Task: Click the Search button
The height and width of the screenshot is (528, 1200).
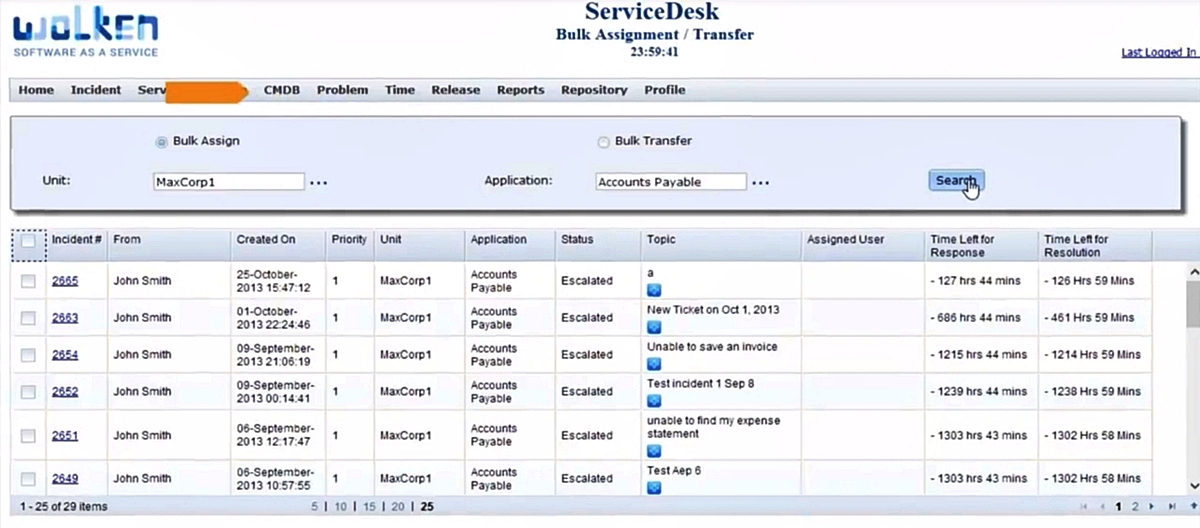Action: click(956, 180)
